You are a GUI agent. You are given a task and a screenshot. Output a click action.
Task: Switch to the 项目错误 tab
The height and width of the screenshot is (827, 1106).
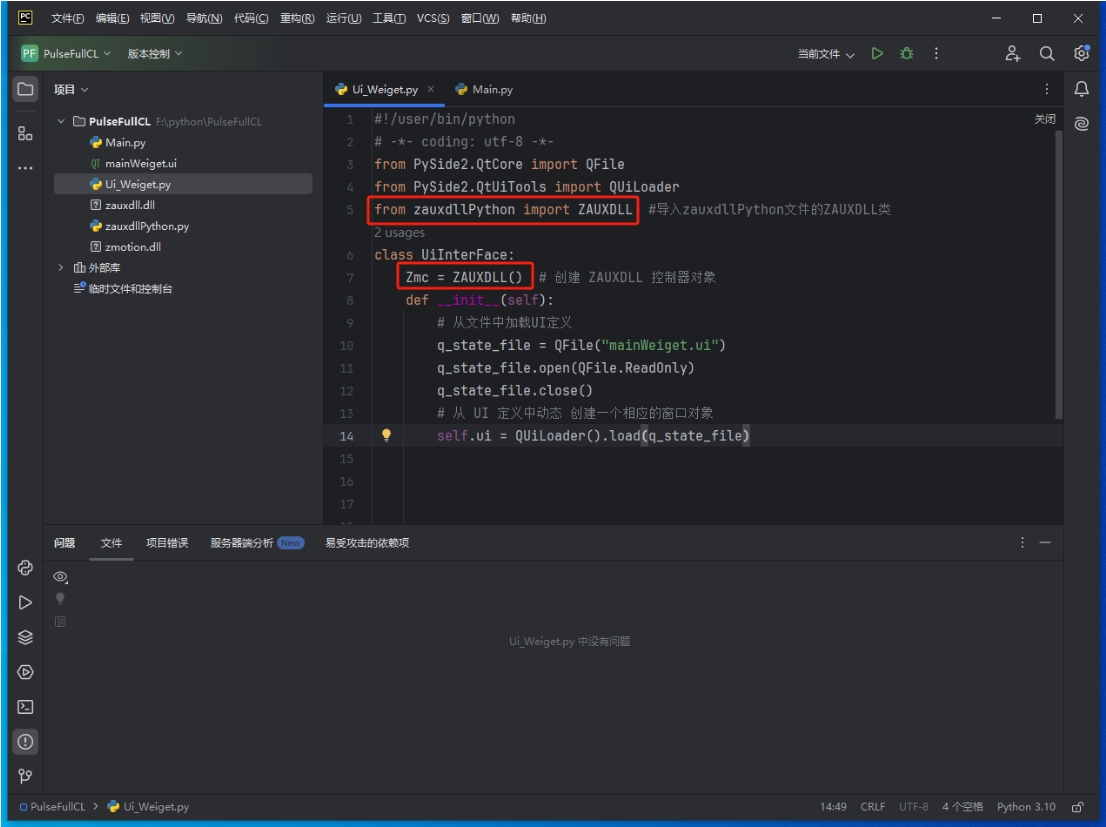166,543
